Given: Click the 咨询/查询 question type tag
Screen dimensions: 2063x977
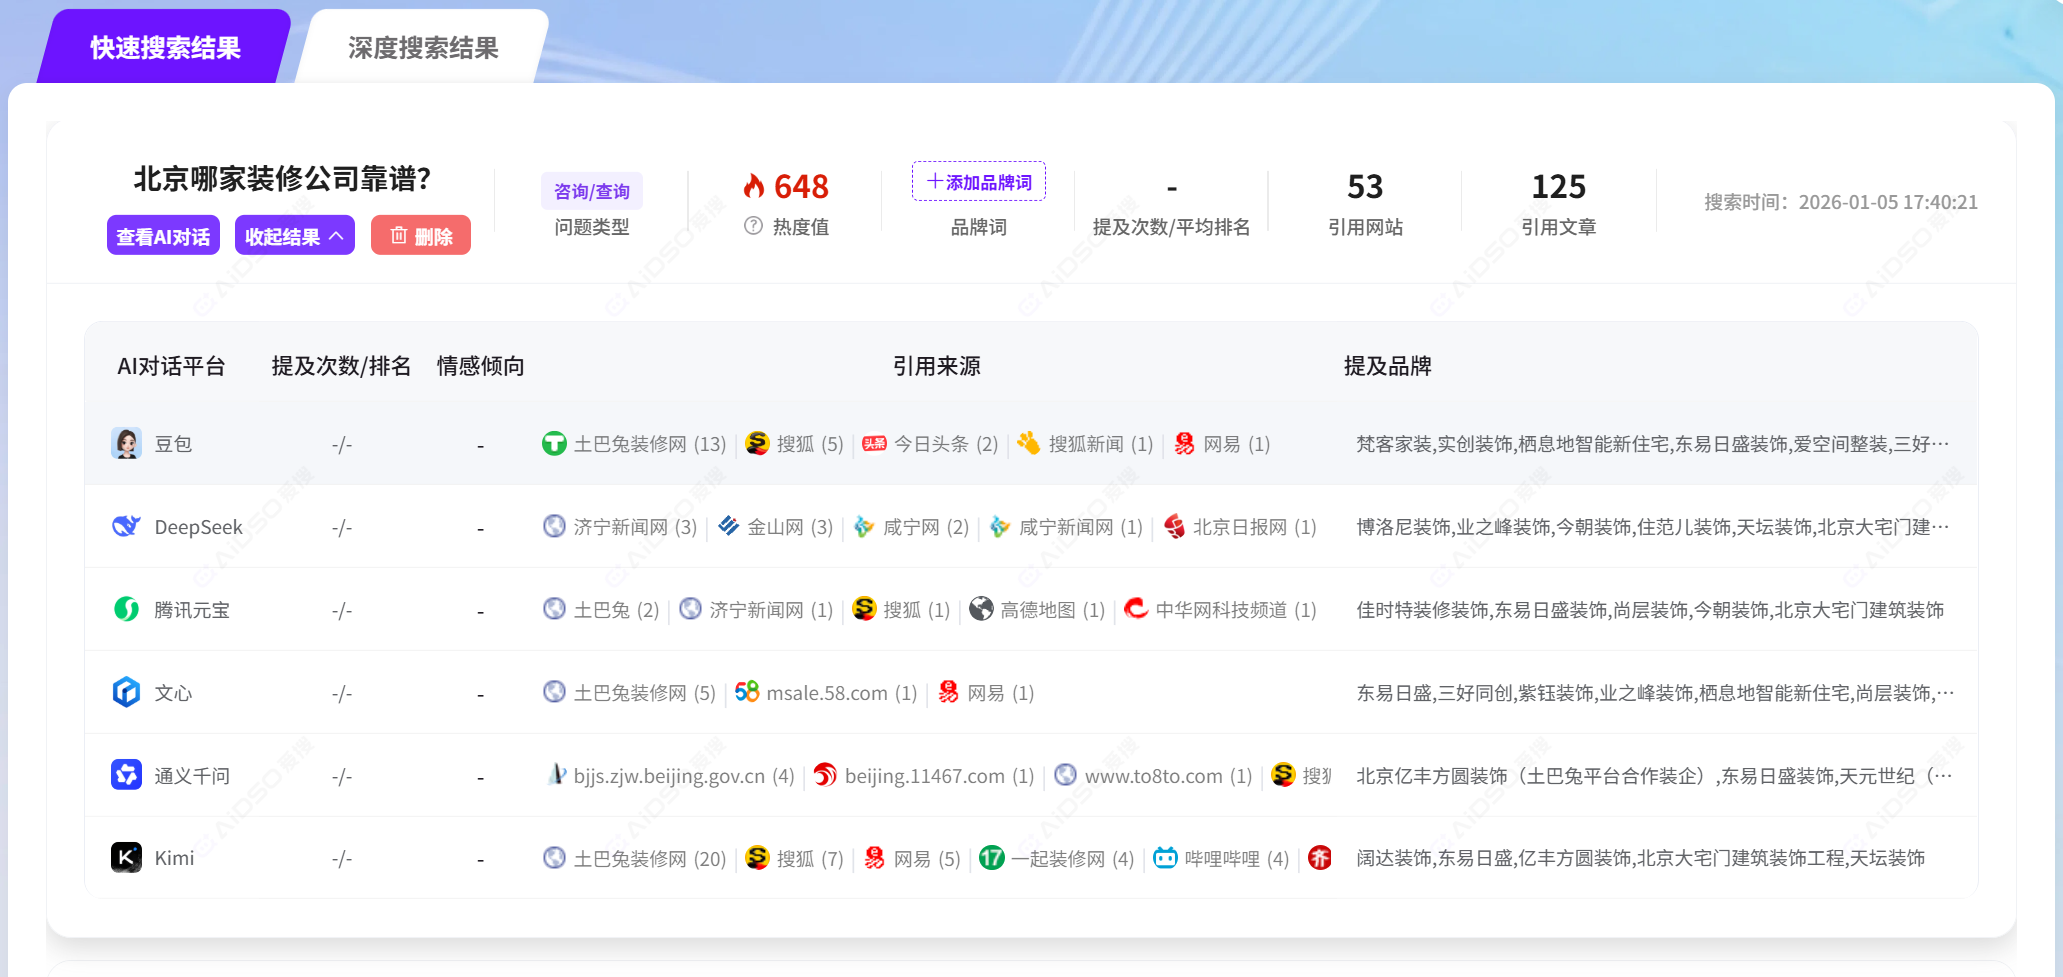Looking at the screenshot, I should click(592, 191).
